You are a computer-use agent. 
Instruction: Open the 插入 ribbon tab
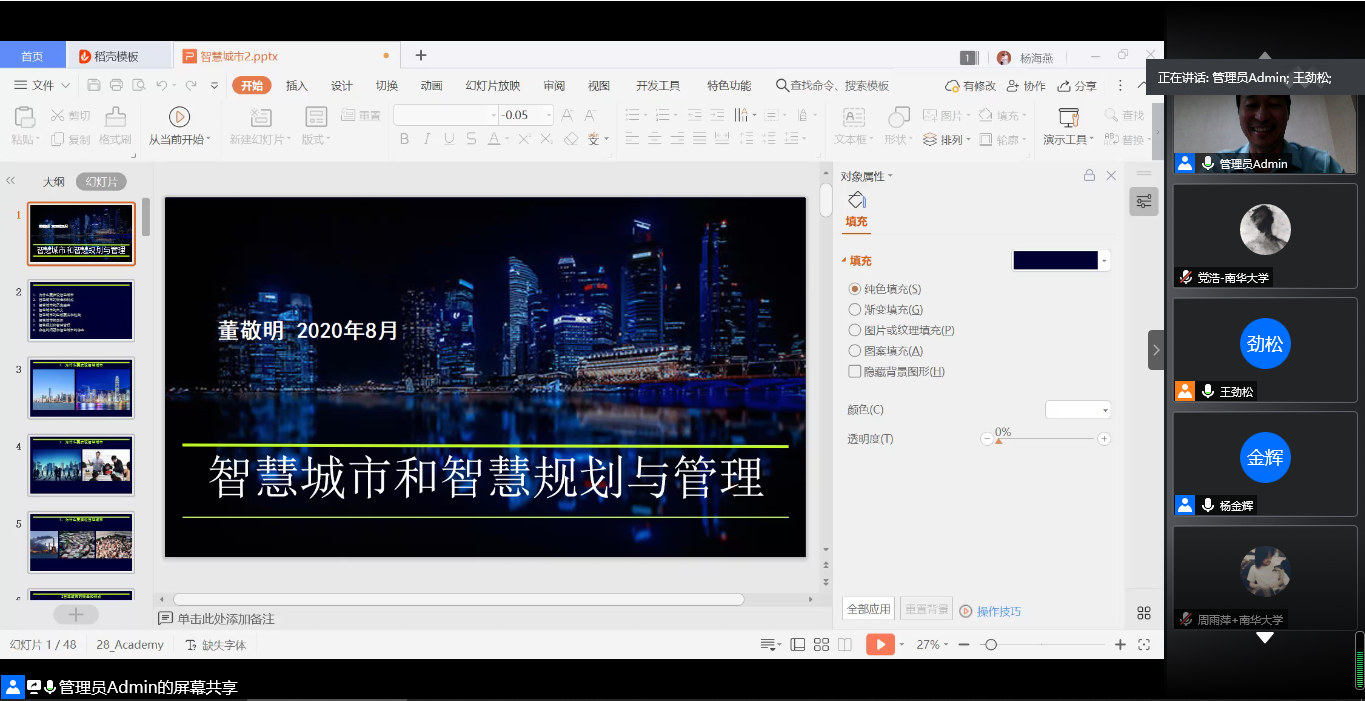click(297, 86)
